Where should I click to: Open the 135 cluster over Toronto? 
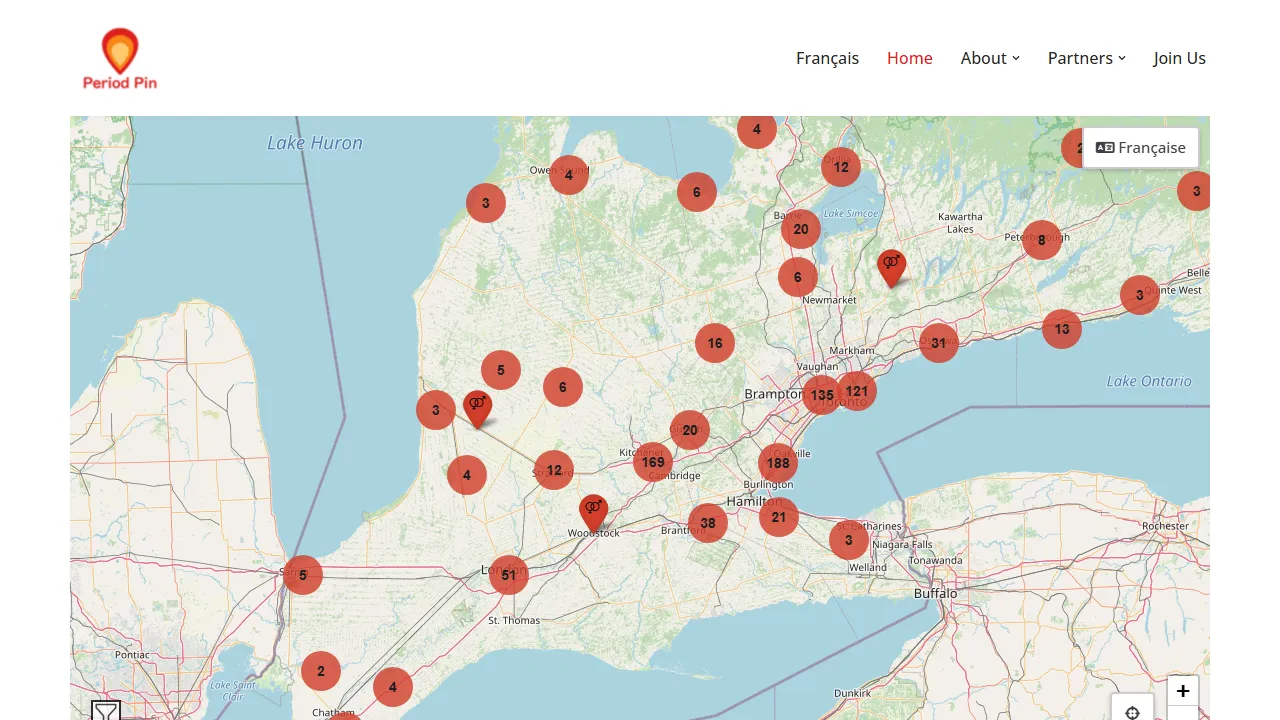(822, 395)
